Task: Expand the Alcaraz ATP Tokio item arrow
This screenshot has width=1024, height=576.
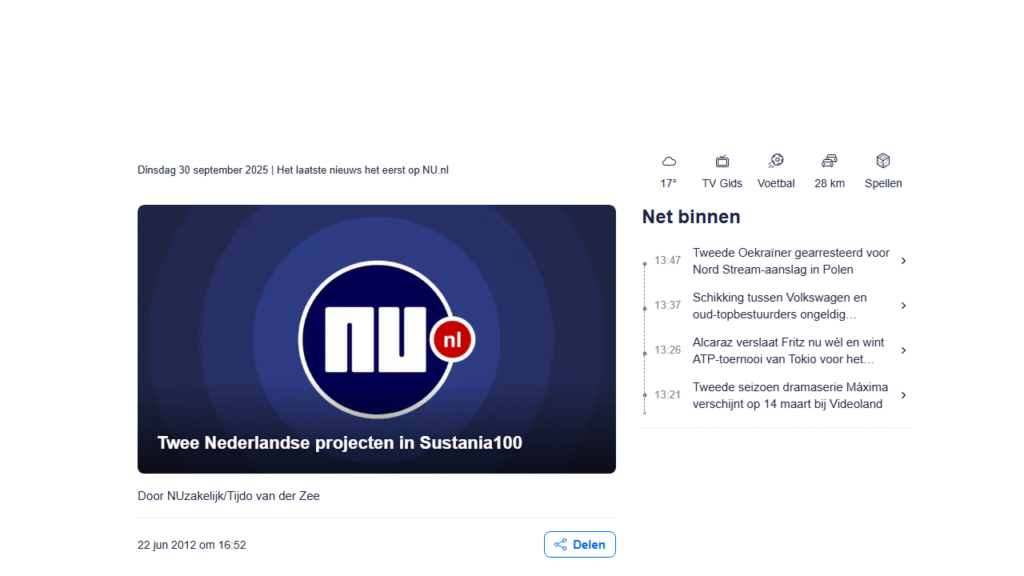Action: [x=903, y=351]
